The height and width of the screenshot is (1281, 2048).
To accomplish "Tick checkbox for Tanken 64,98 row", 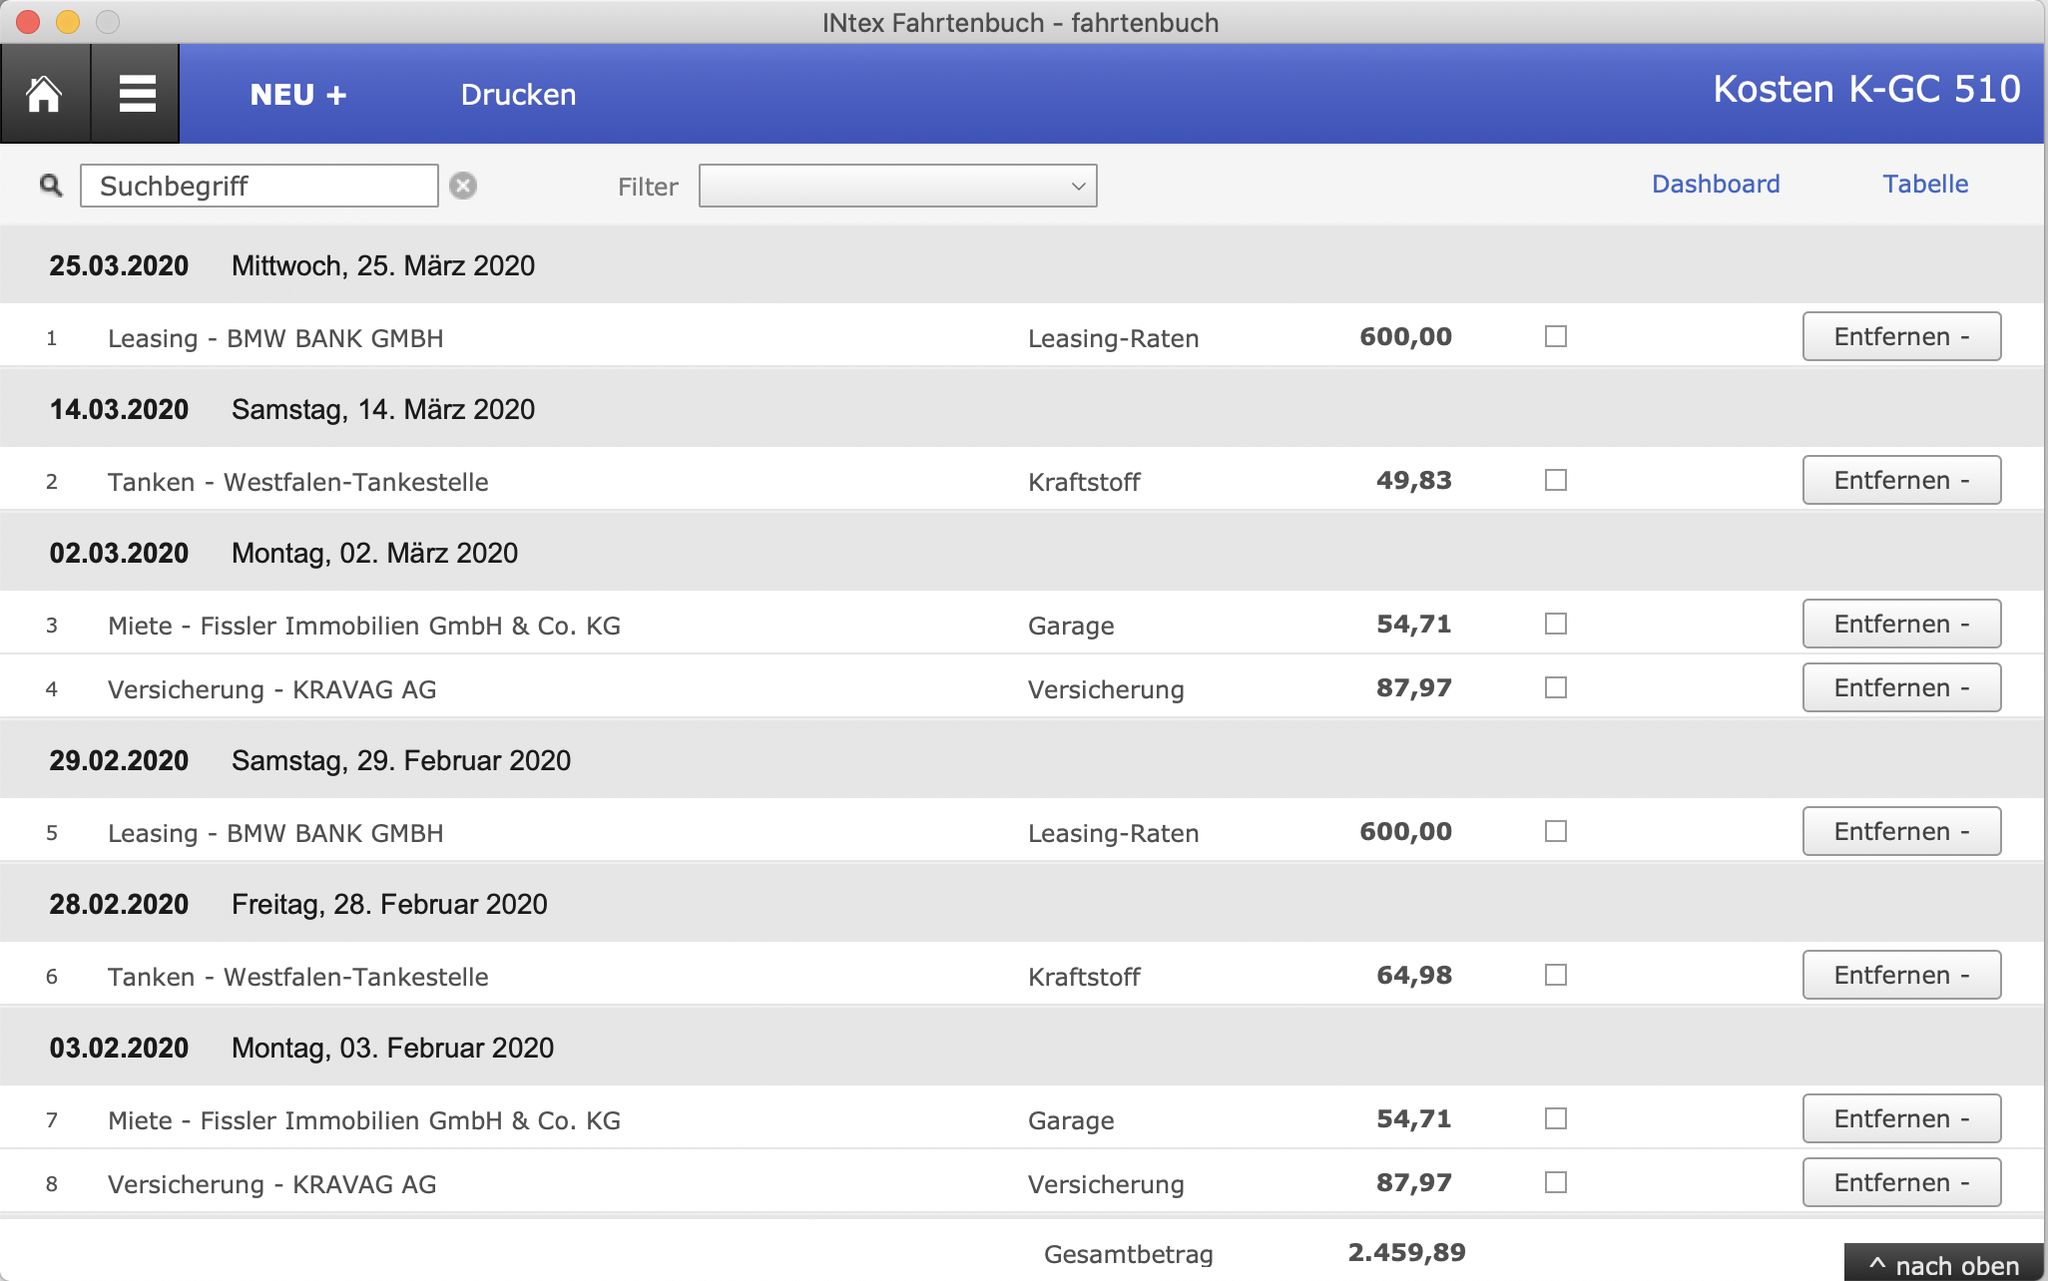I will (x=1555, y=975).
